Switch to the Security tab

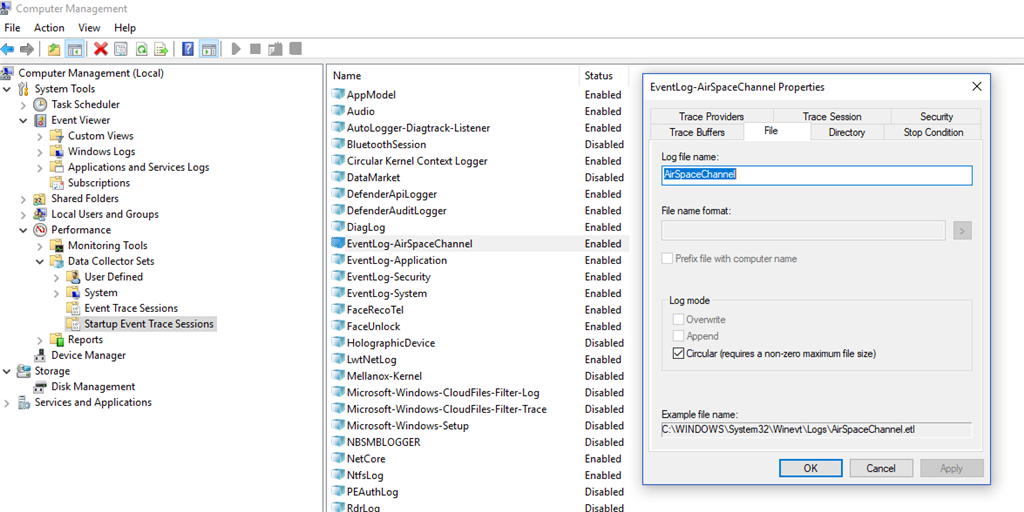coord(936,116)
